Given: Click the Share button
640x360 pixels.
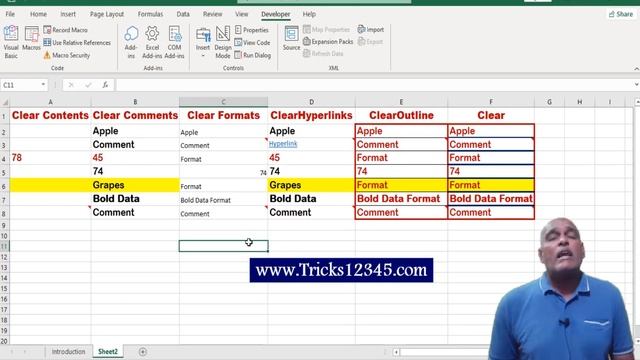Looking at the screenshot, I should [x=621, y=14].
